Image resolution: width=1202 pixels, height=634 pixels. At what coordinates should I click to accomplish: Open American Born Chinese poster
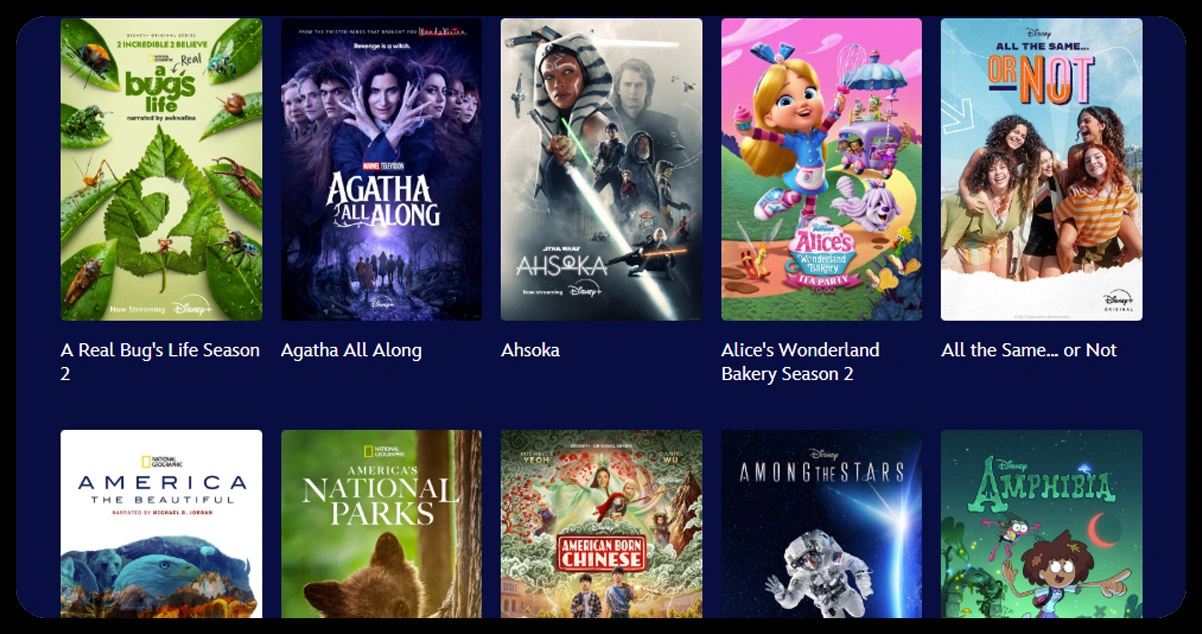tap(601, 524)
